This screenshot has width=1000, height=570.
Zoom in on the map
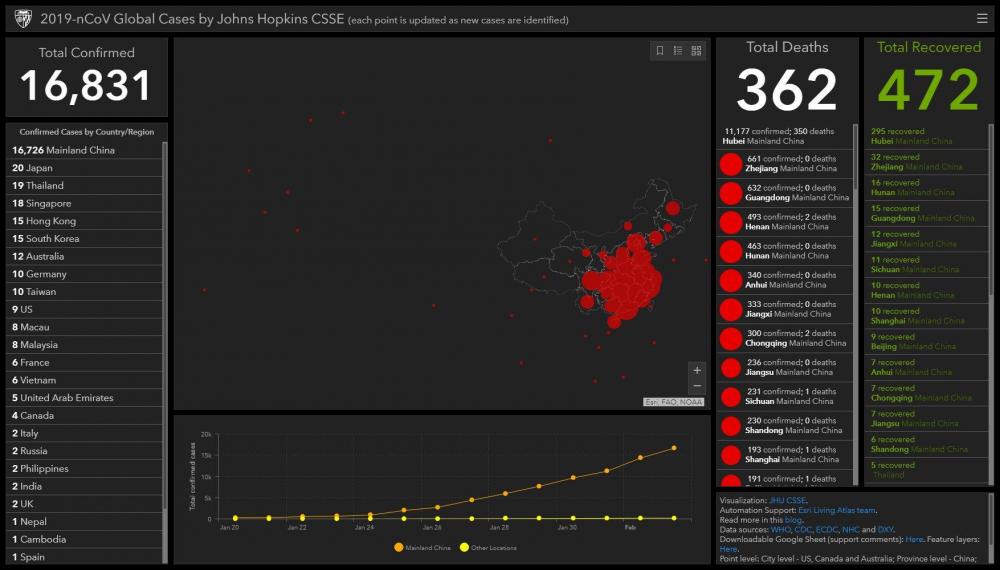click(697, 370)
